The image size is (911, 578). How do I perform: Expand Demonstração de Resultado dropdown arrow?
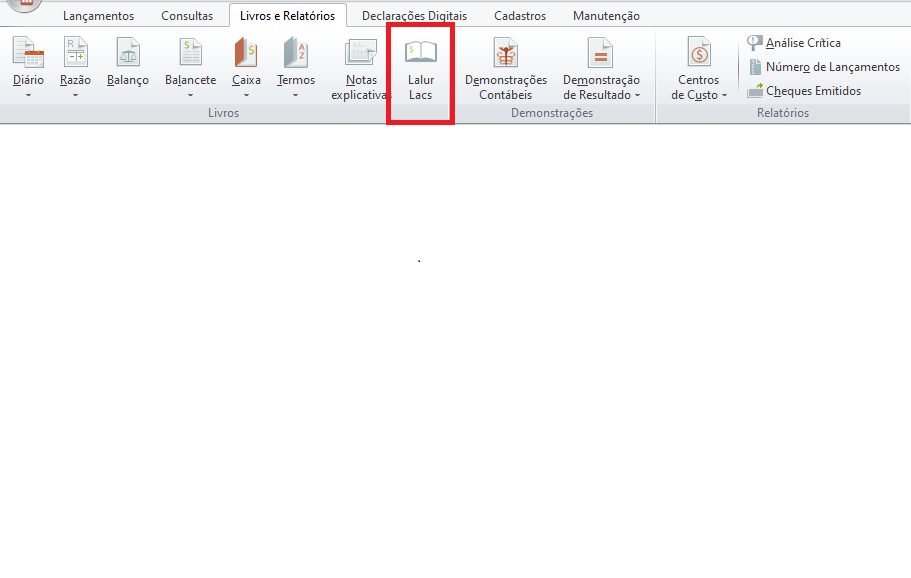(637, 95)
